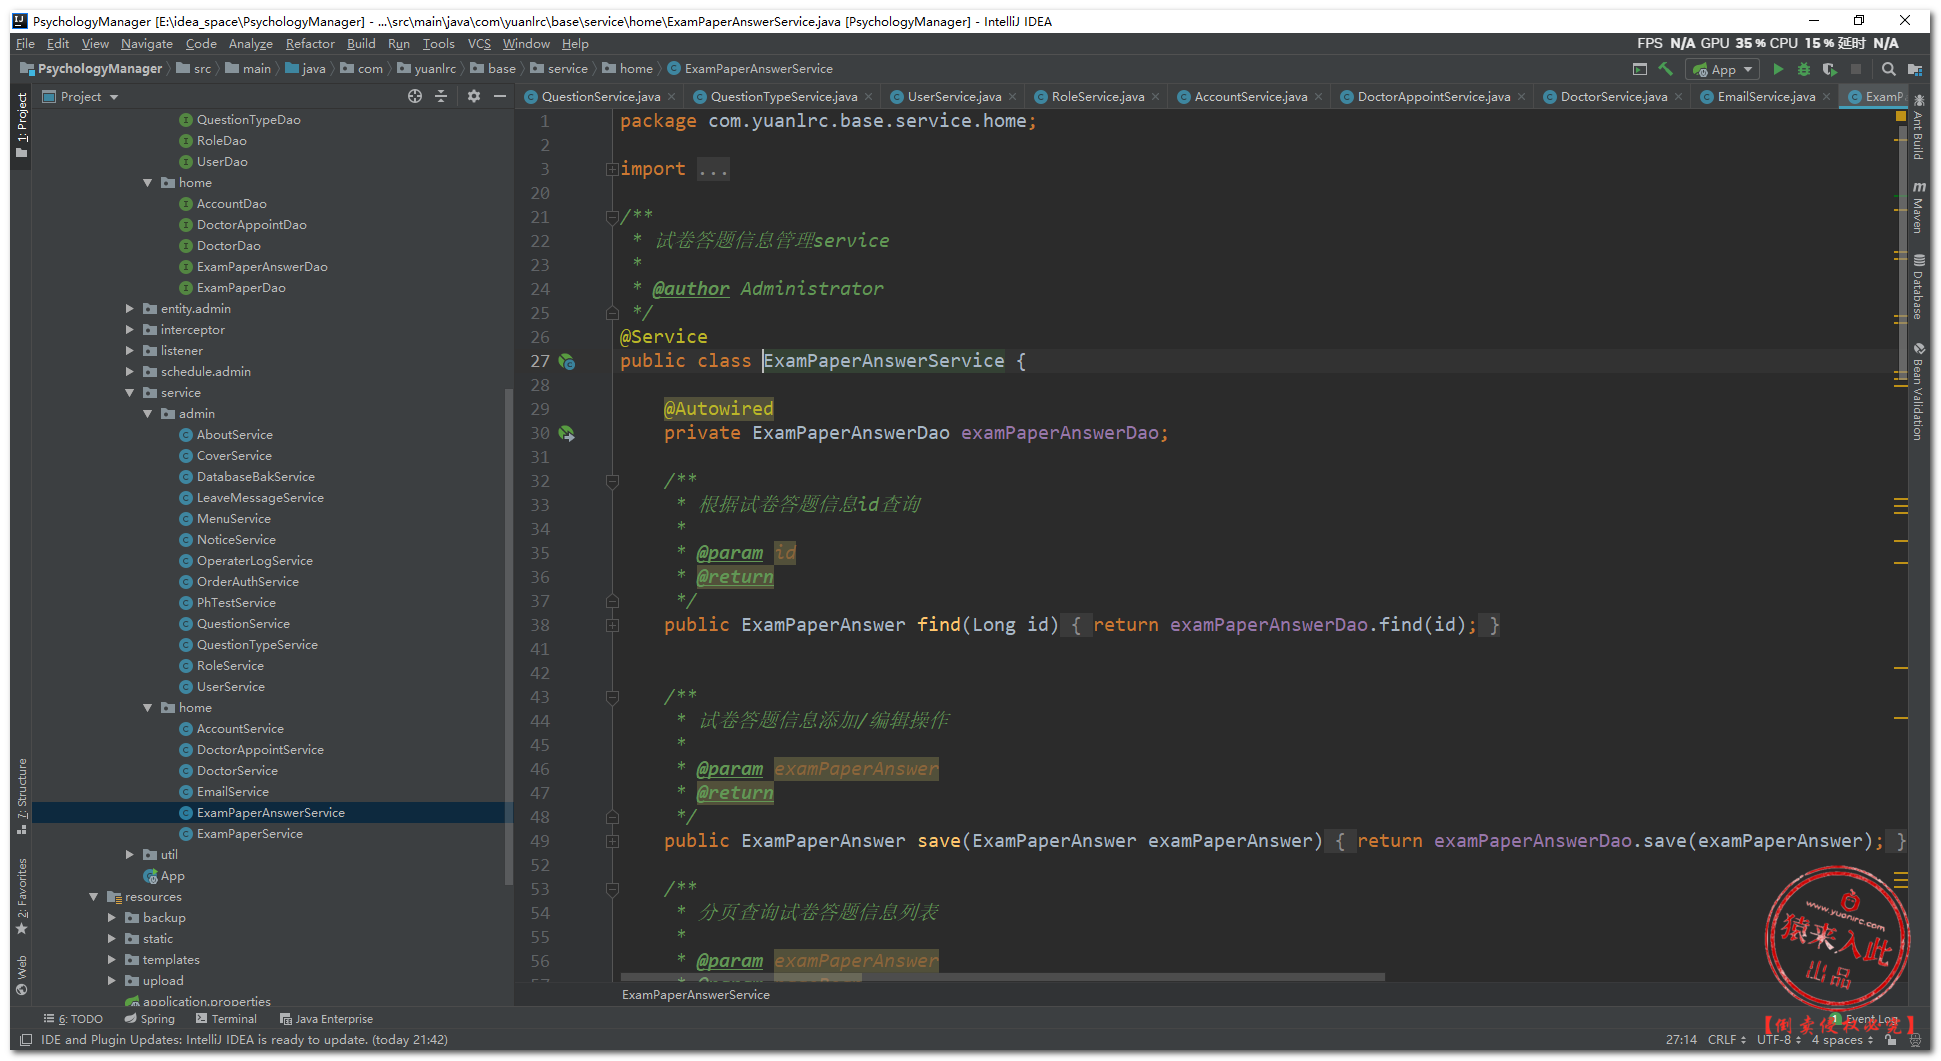Open ExamPaperService in the project tree
1941x1061 pixels.
[249, 834]
